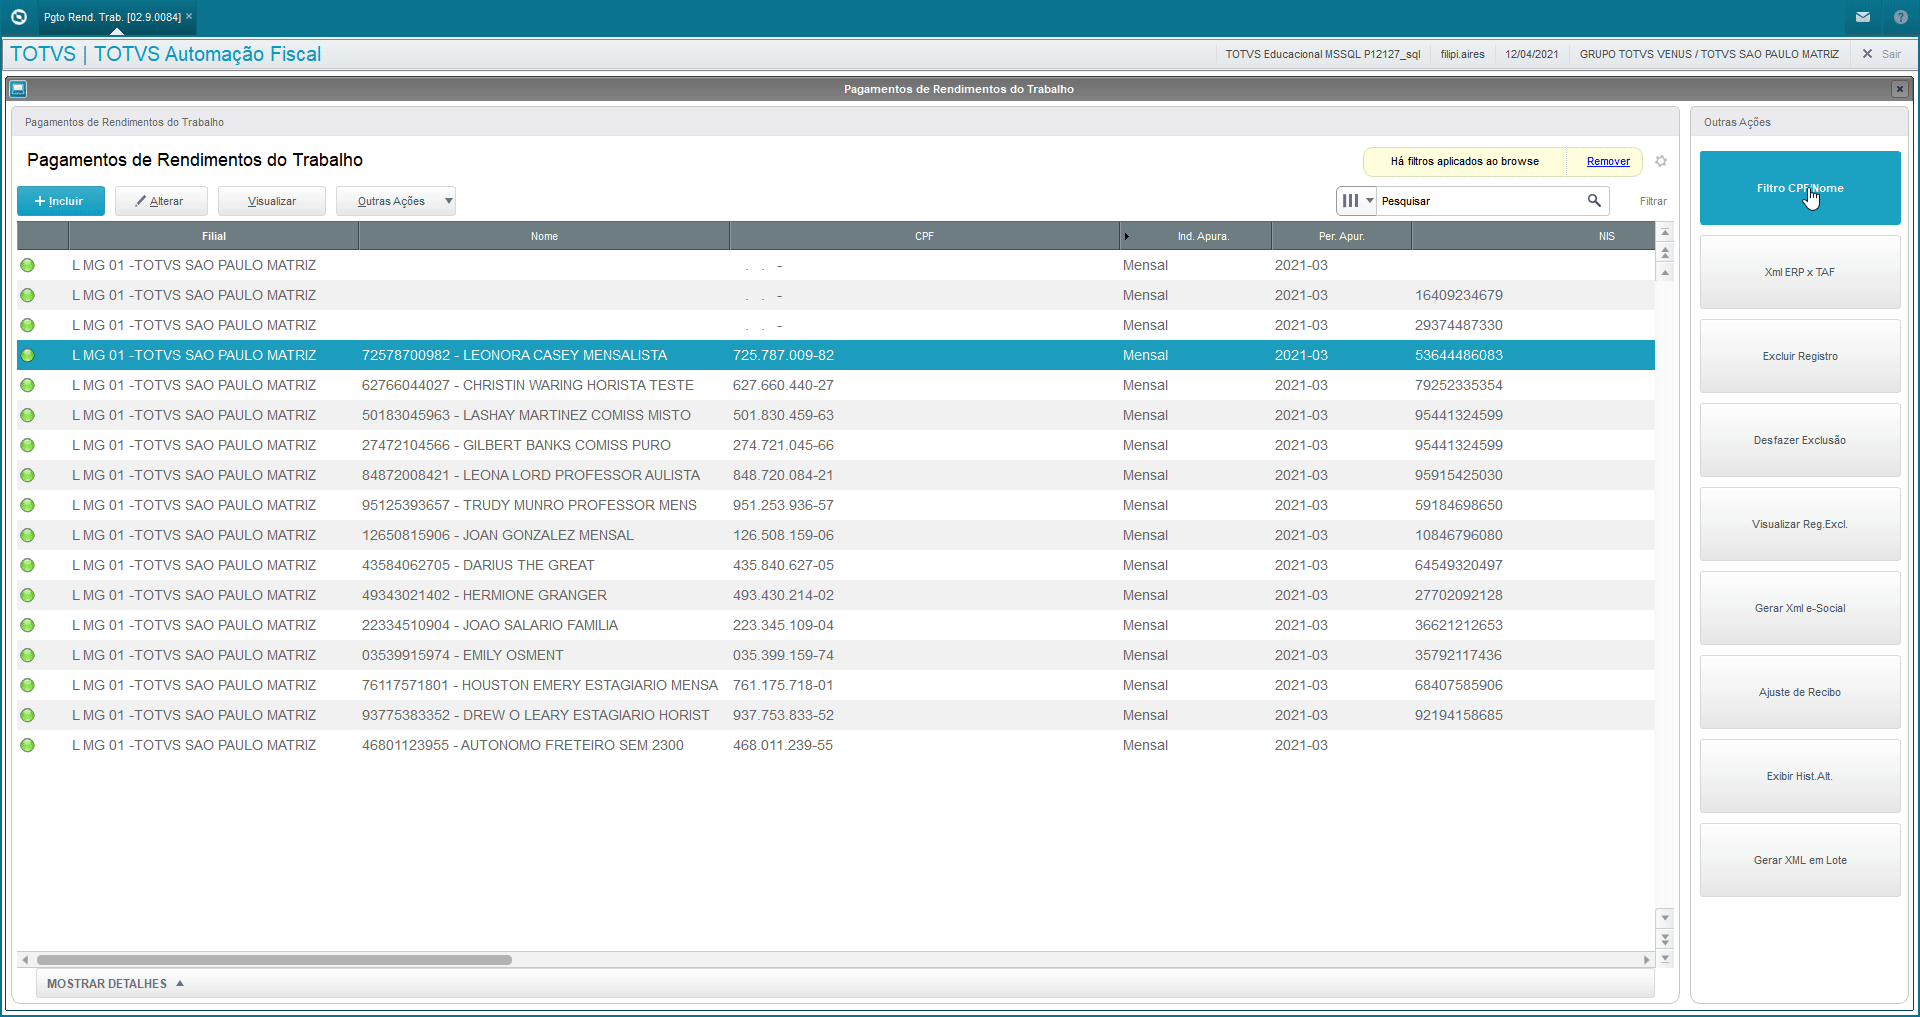Click the TOTVS logo icon in top bar
This screenshot has height=1017, width=1920.
pyautogui.click(x=18, y=17)
